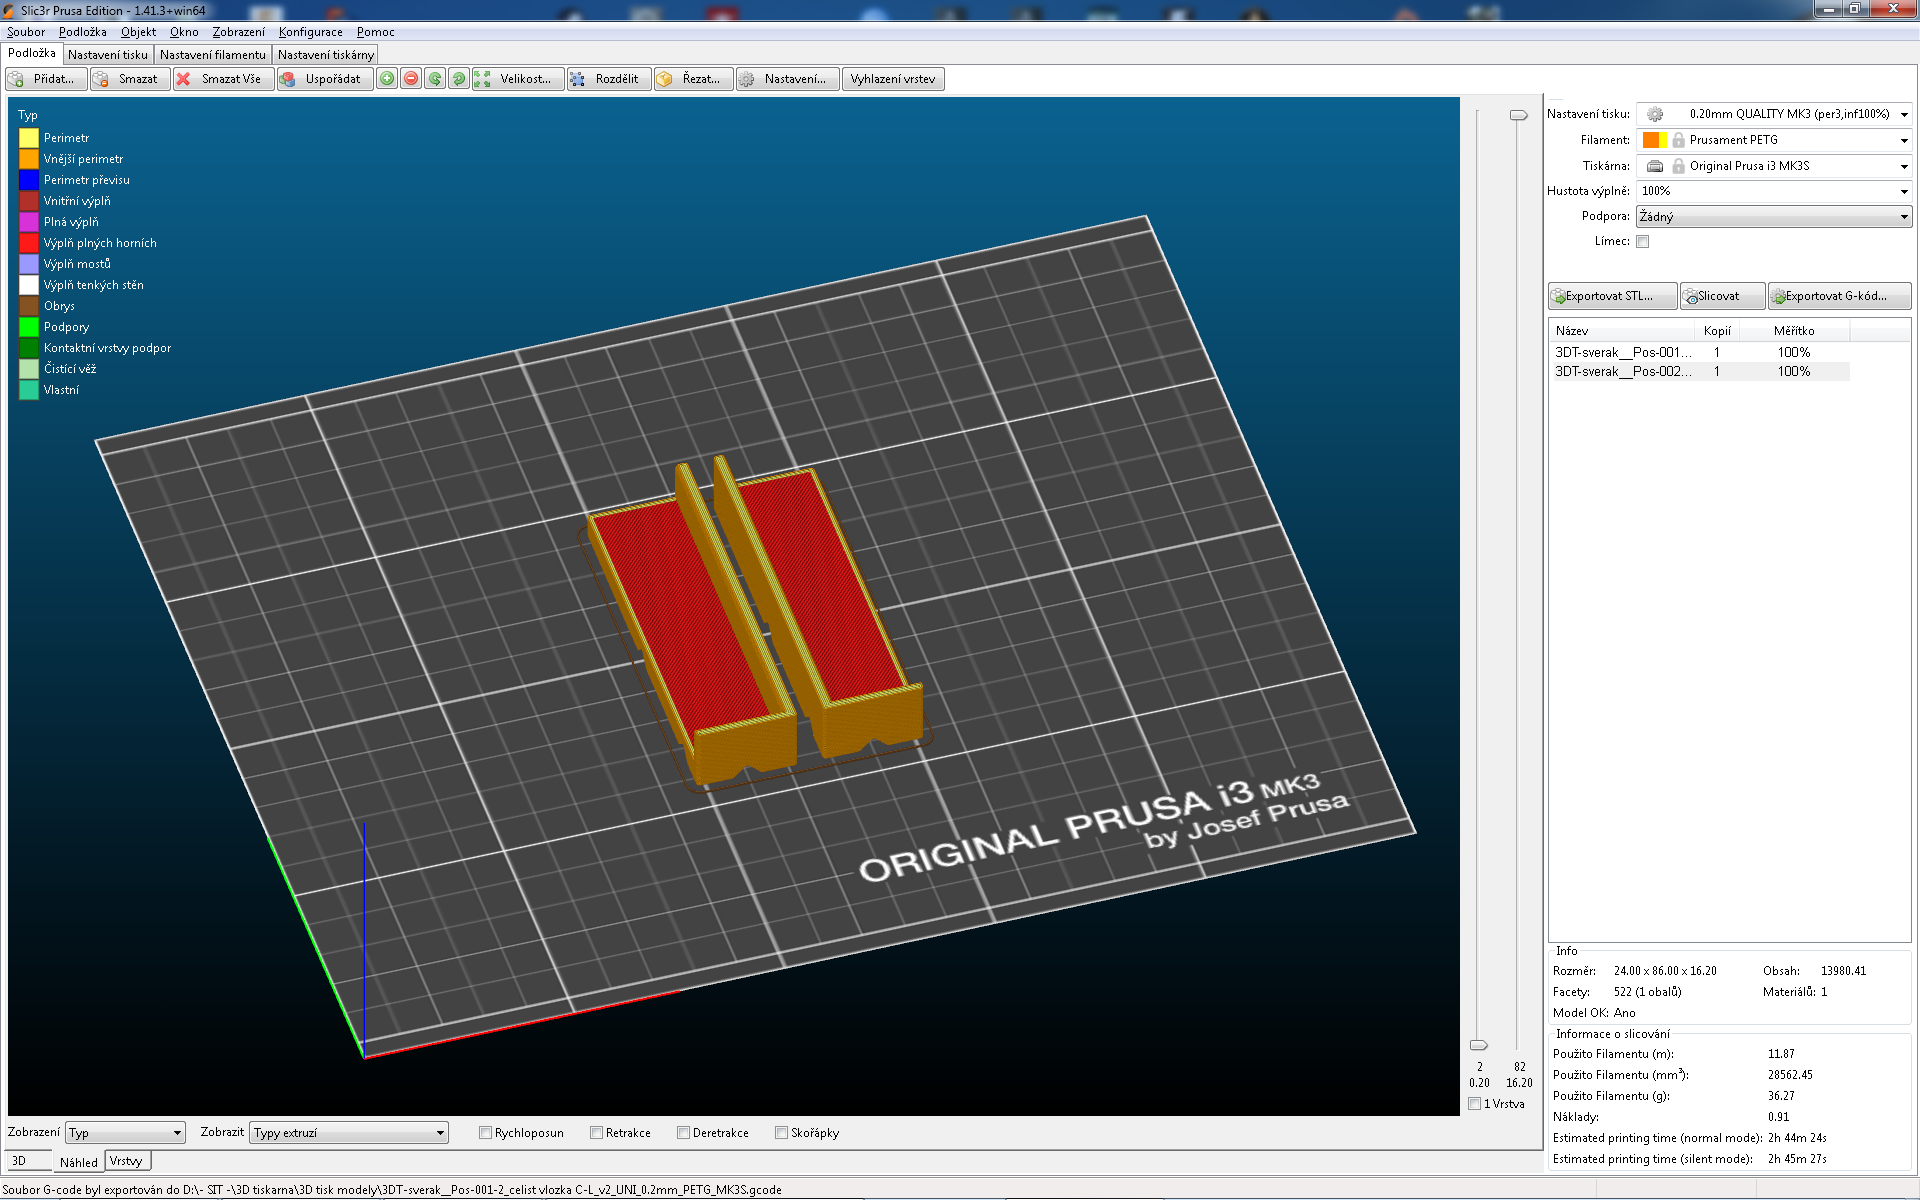Open the Zobrazení view type dropdown
Image resolution: width=1920 pixels, height=1200 pixels.
click(125, 1133)
